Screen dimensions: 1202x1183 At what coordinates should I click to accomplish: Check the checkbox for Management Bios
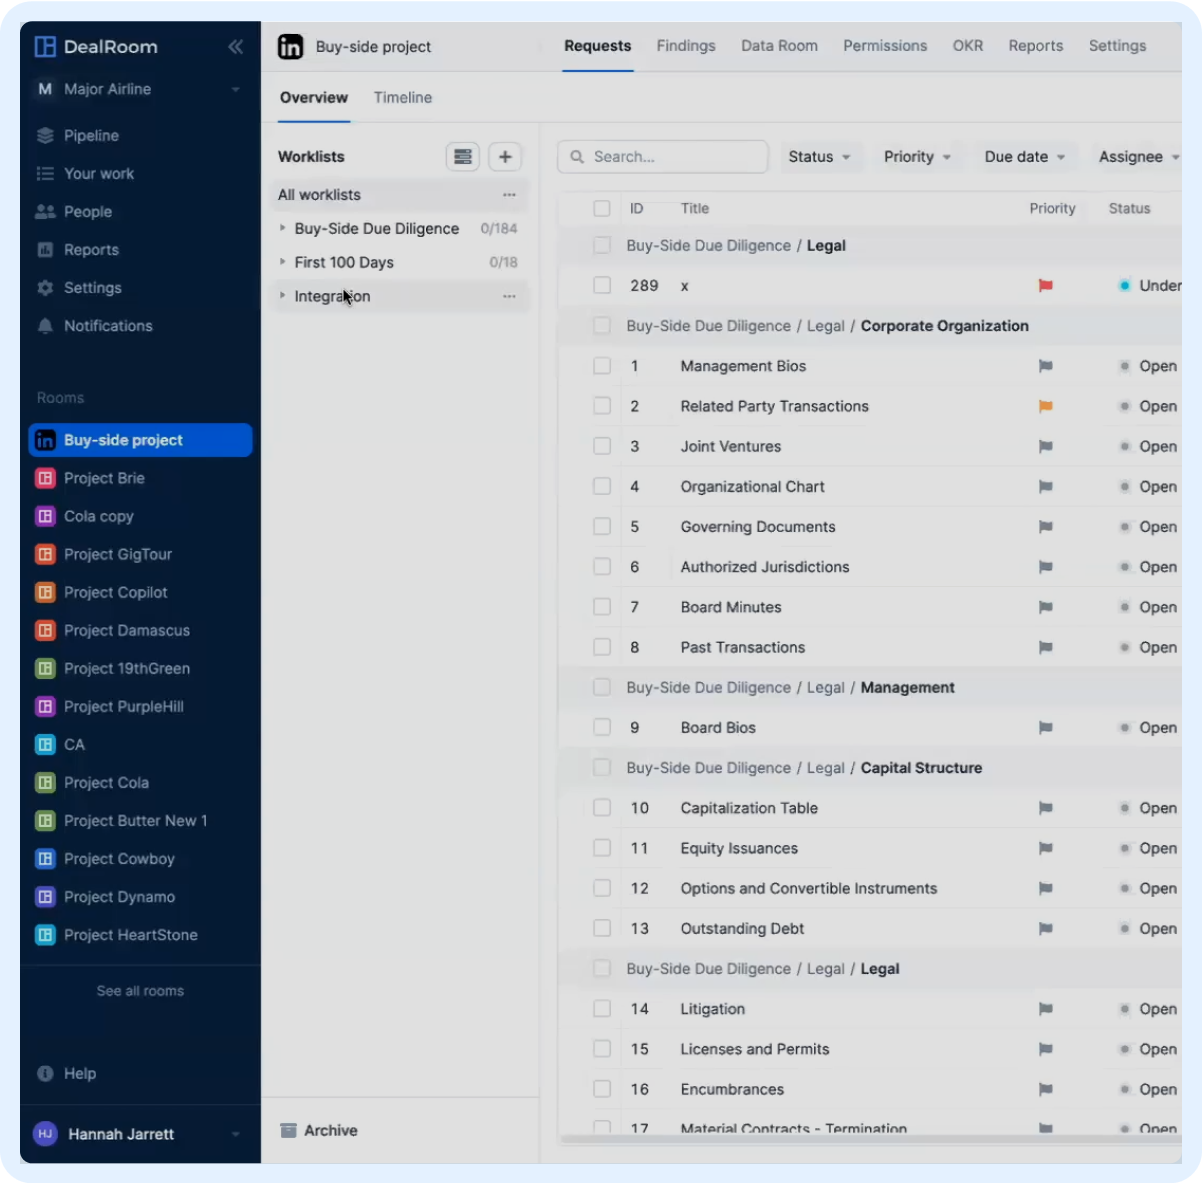click(x=601, y=365)
